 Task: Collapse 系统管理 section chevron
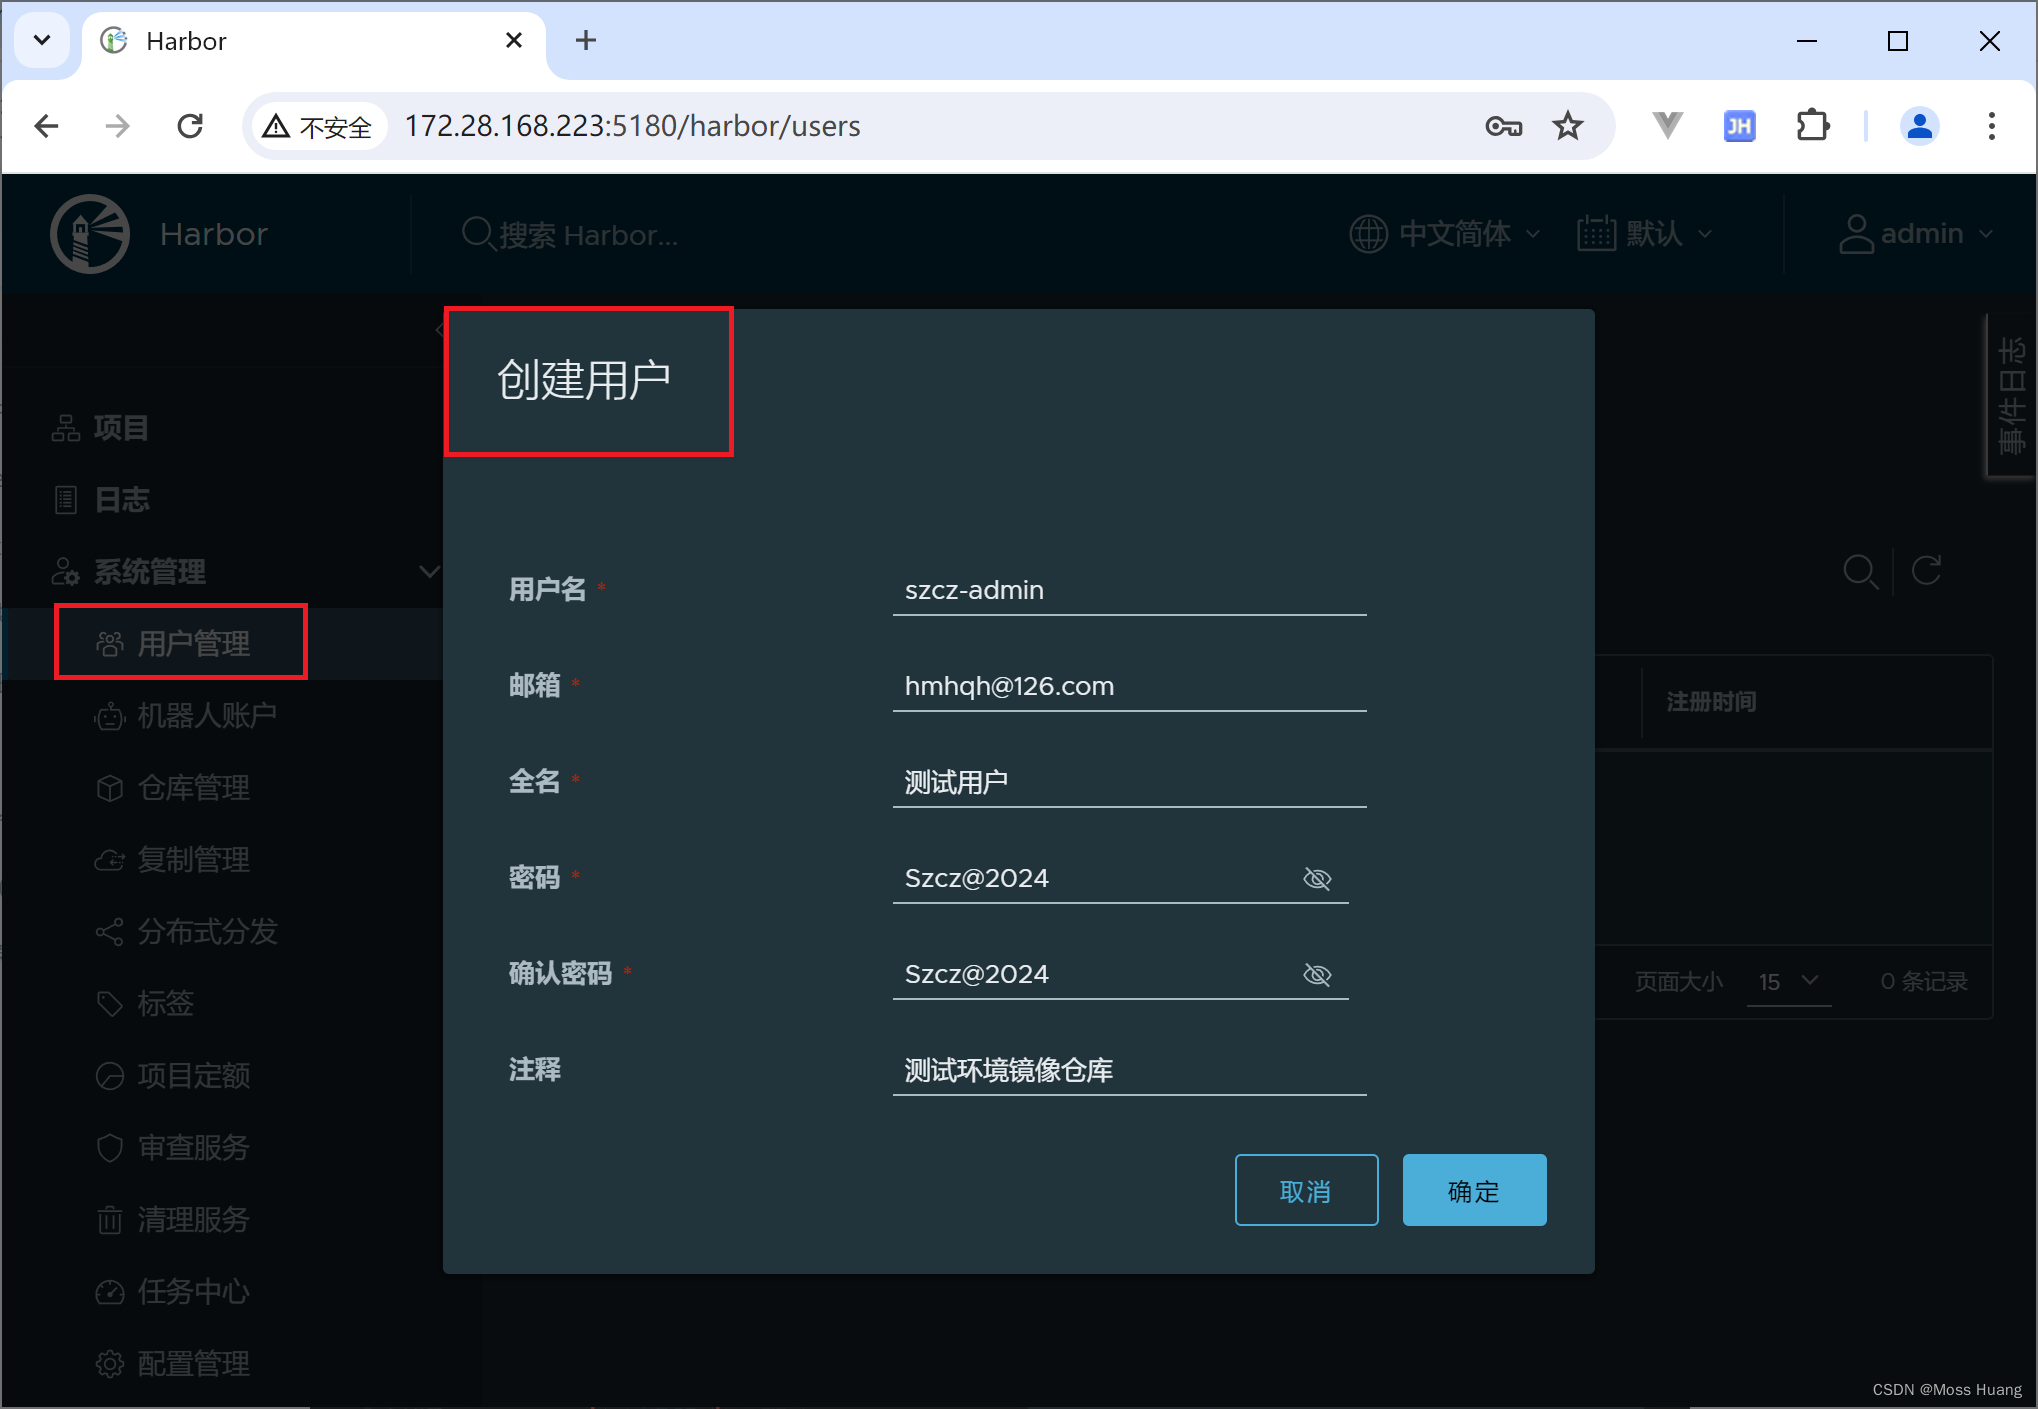(x=429, y=571)
